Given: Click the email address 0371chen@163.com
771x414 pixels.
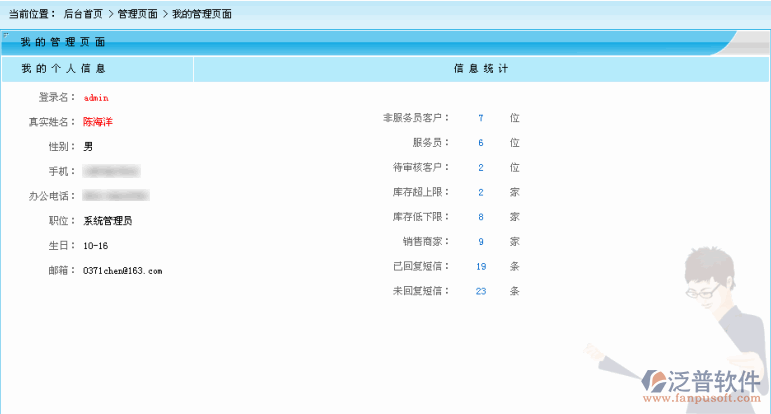Looking at the screenshot, I should [x=122, y=271].
